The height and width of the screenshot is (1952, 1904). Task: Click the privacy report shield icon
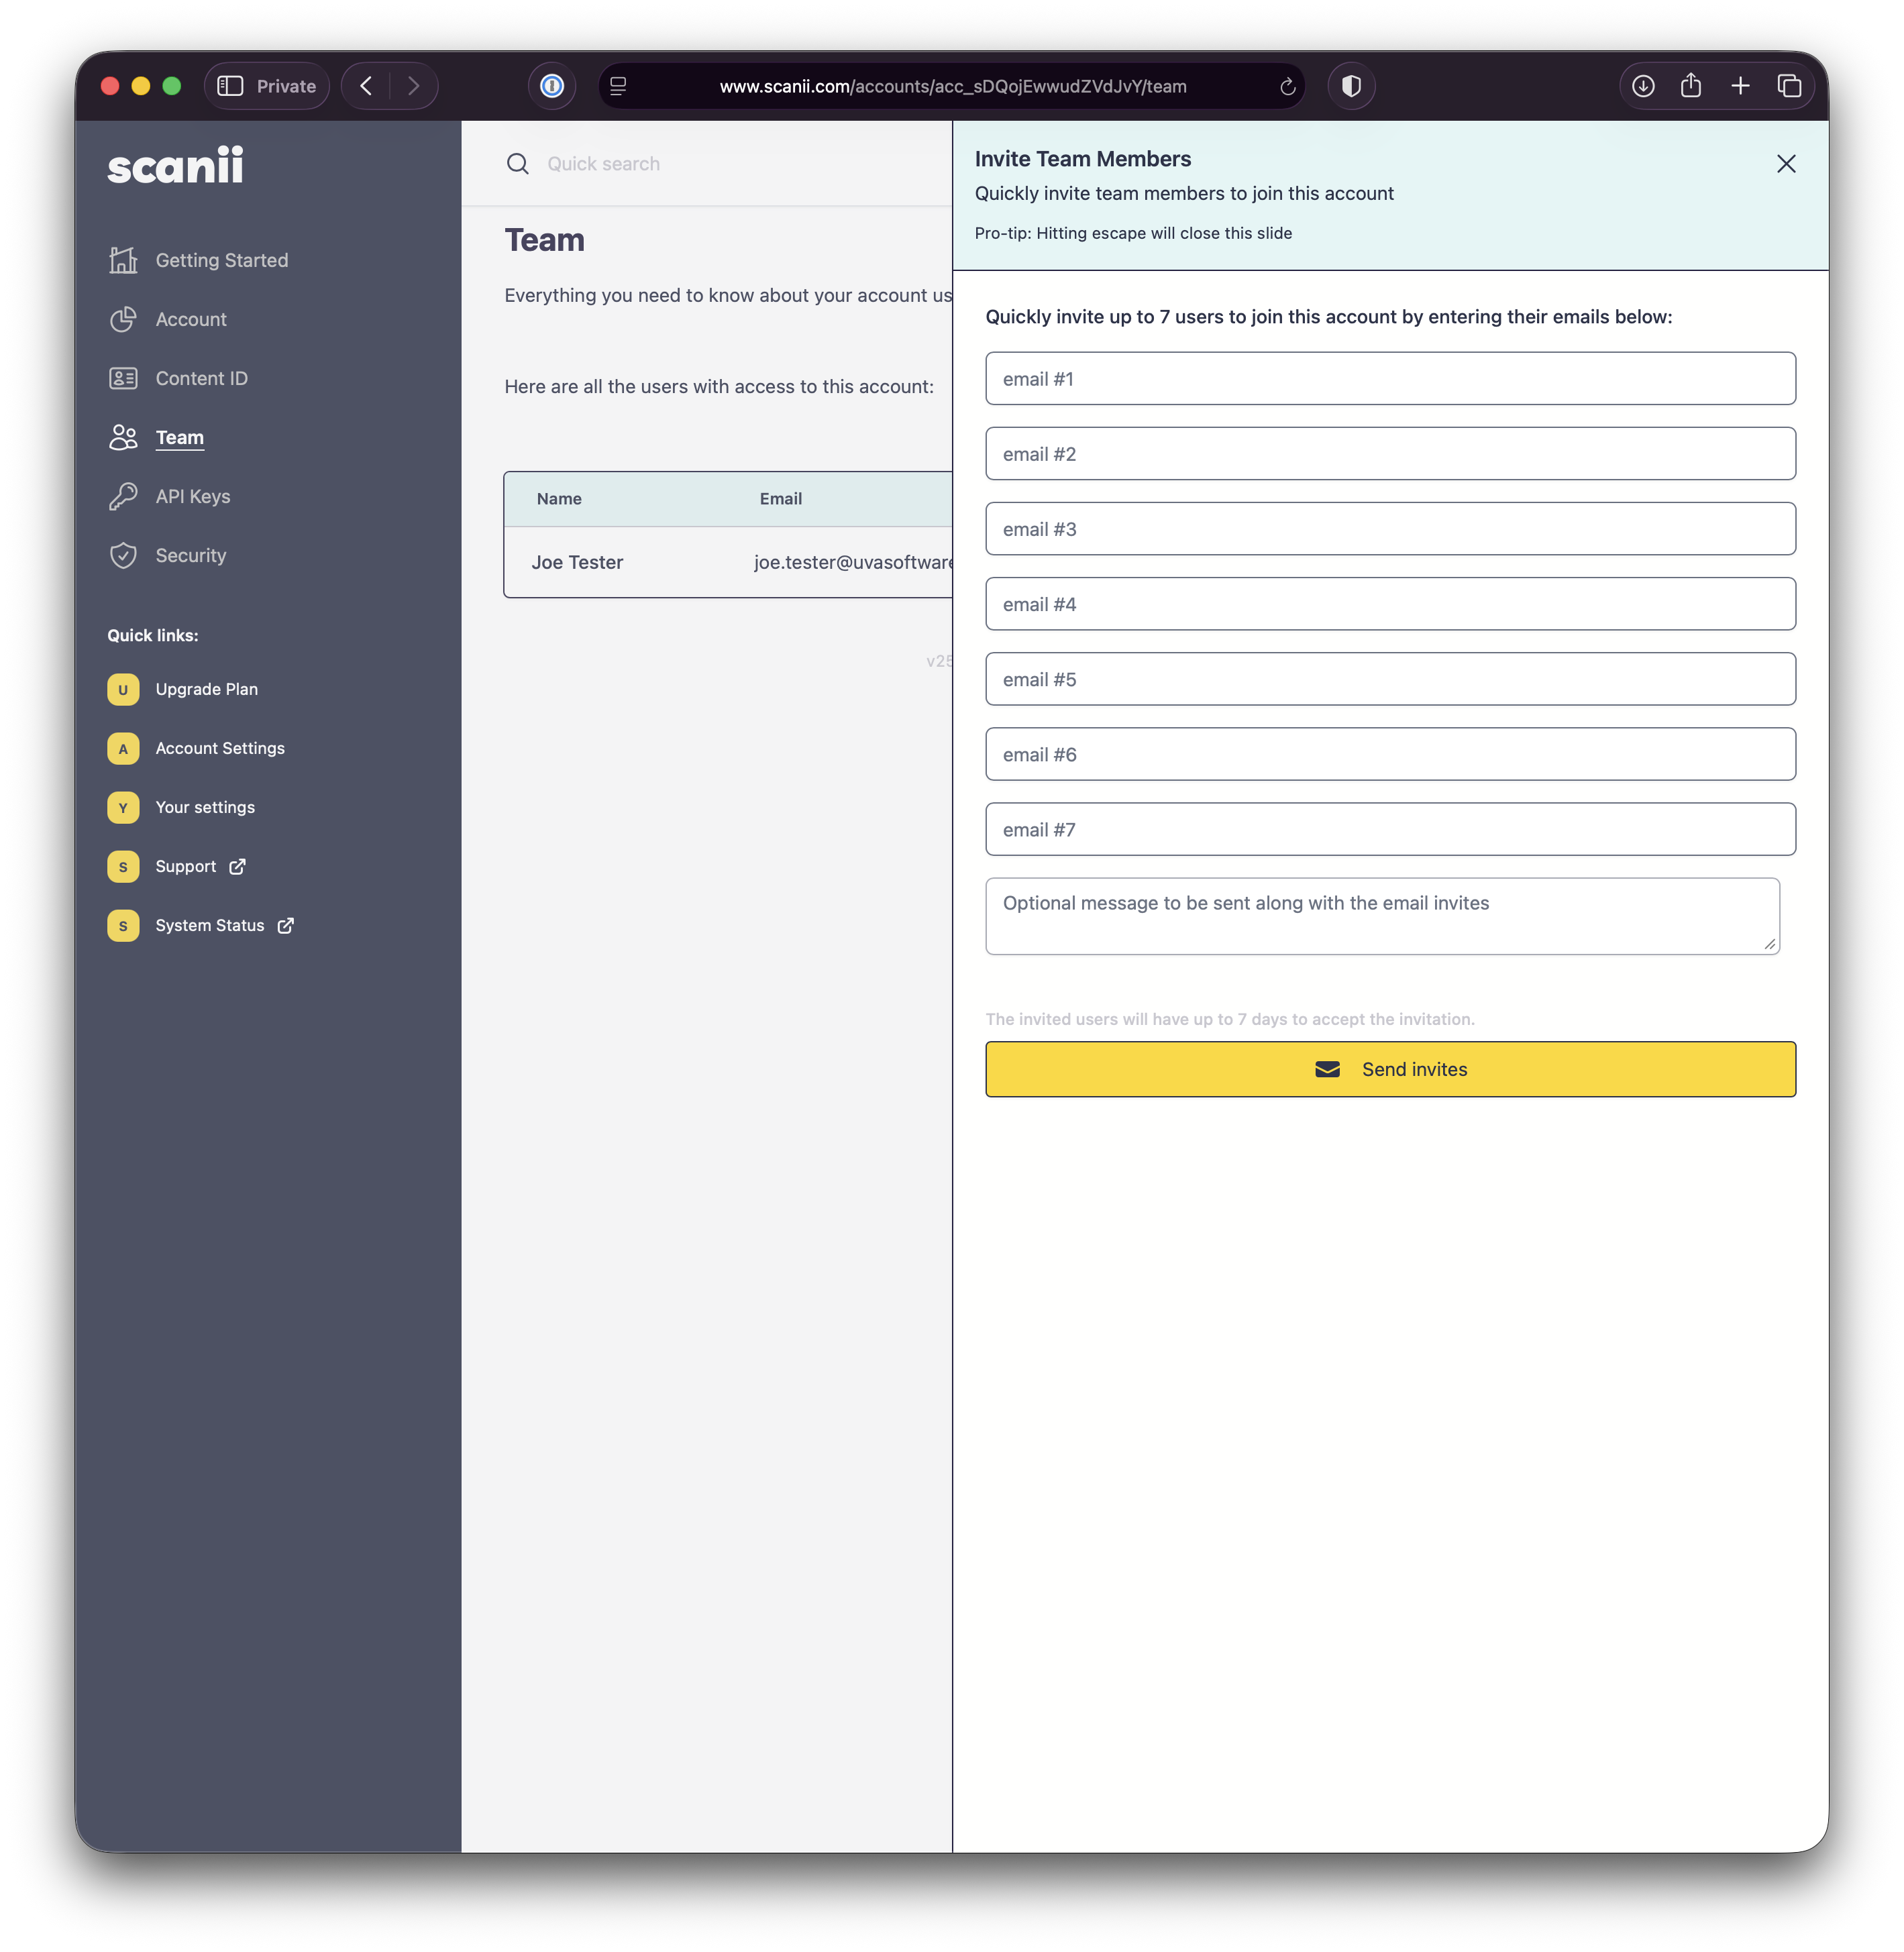(x=1351, y=86)
